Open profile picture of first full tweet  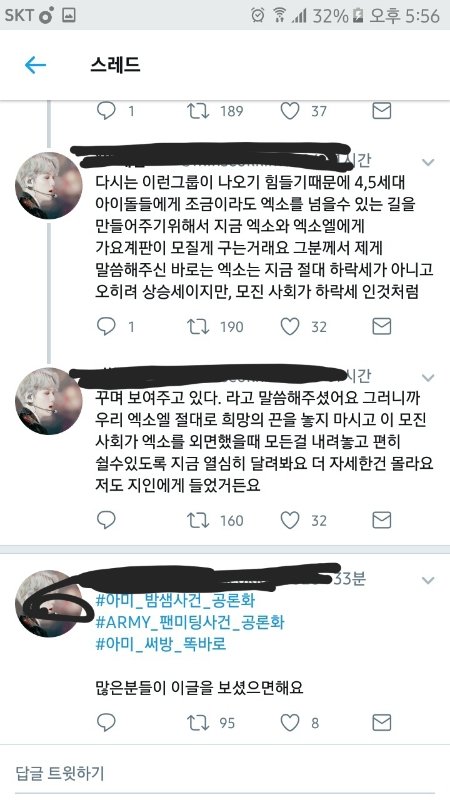(49, 185)
